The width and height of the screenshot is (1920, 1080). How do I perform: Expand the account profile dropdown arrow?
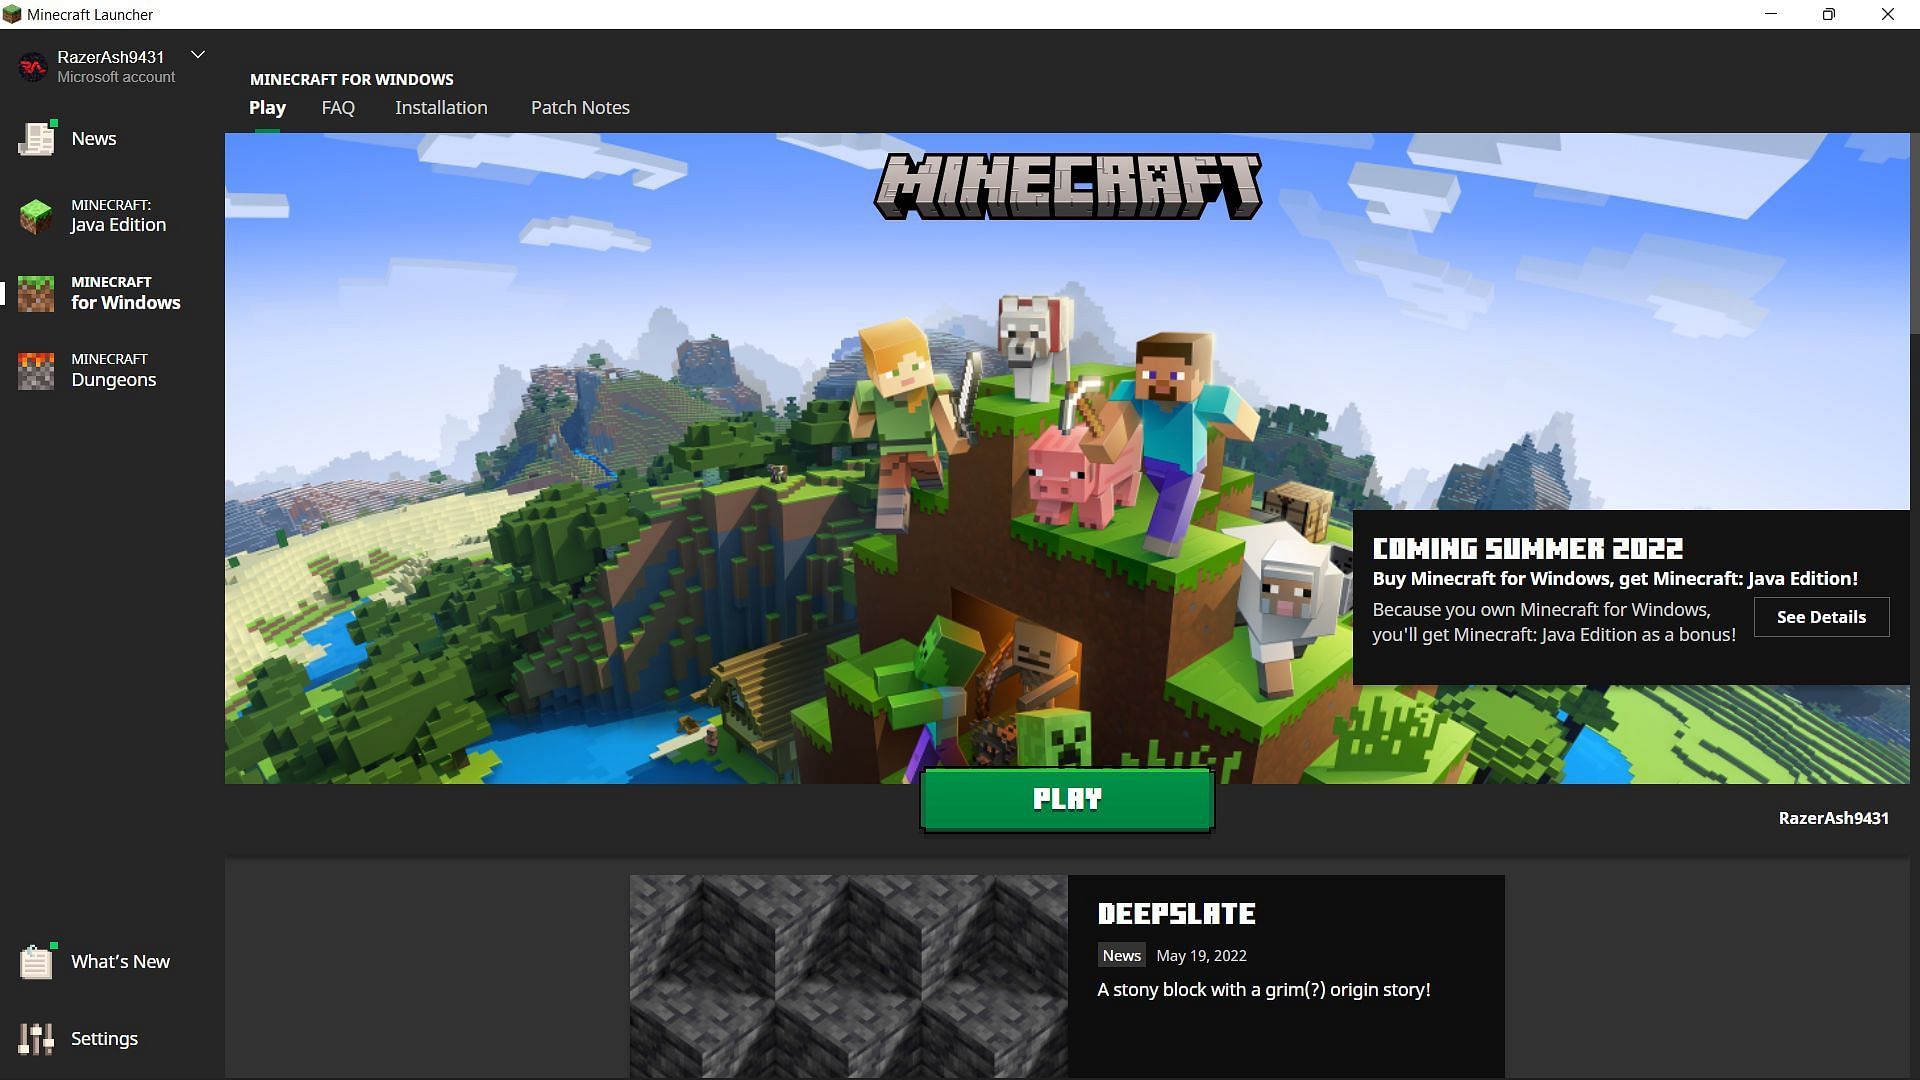point(198,57)
